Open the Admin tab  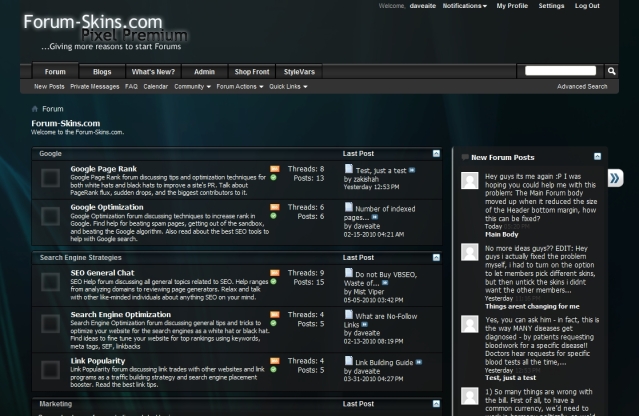pos(204,72)
